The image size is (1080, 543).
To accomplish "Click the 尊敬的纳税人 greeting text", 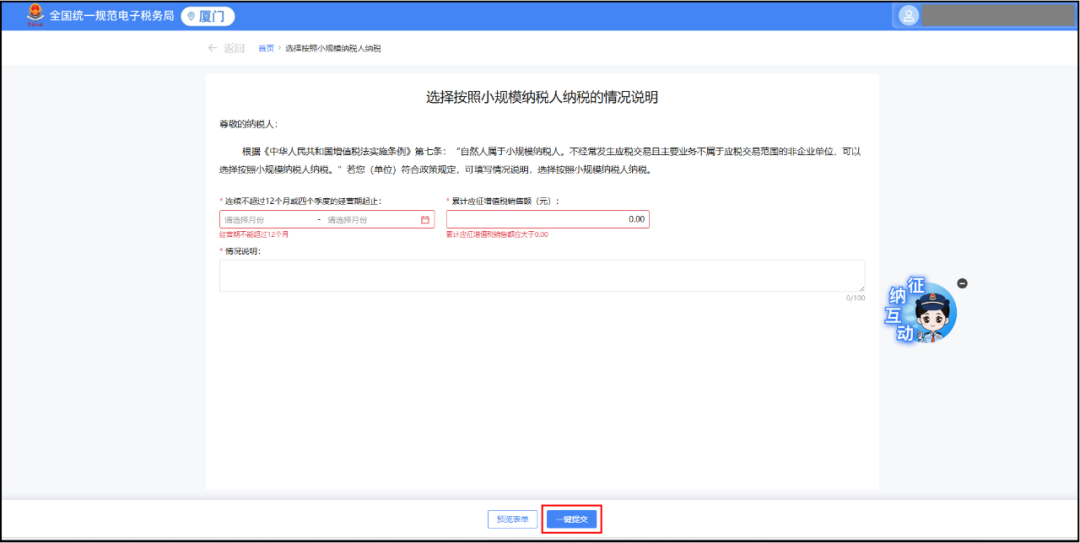I will (x=248, y=125).
